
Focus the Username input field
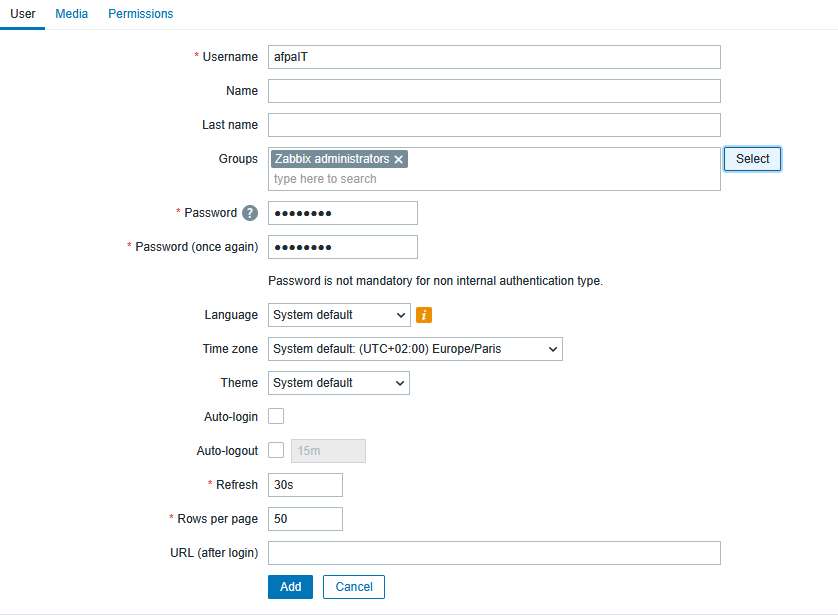click(x=494, y=57)
